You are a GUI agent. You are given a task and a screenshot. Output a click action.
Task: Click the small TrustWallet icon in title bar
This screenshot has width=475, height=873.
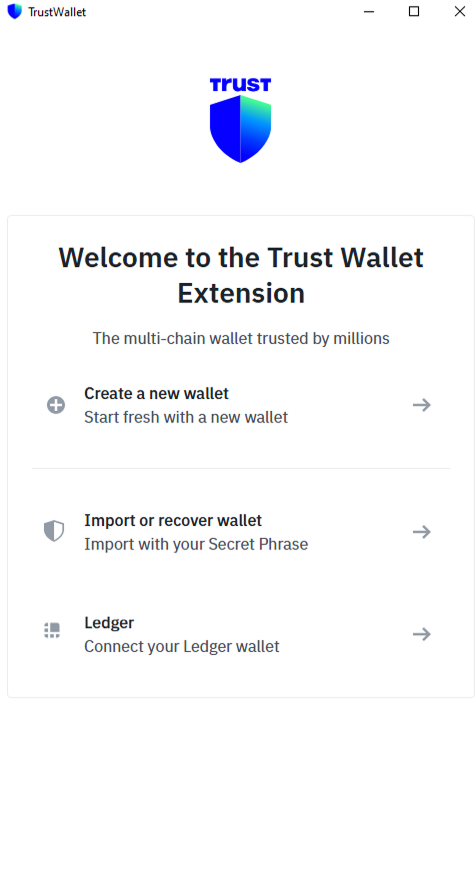pos(14,11)
